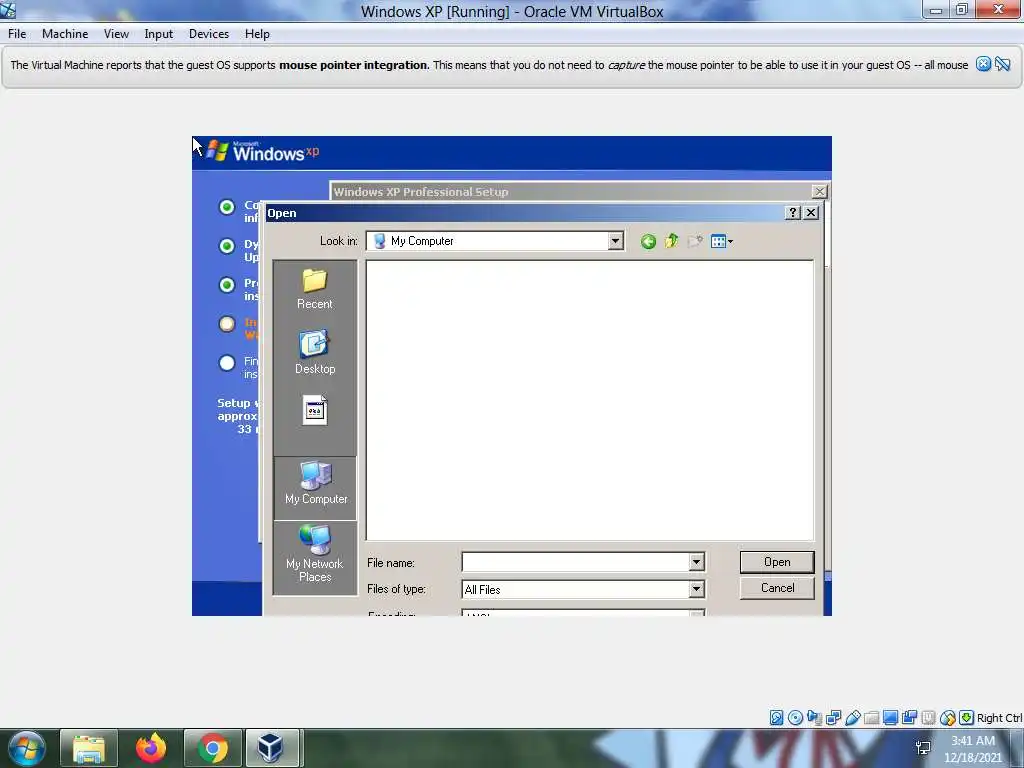Open the View menu
Image resolution: width=1024 pixels, height=768 pixels.
coord(116,34)
